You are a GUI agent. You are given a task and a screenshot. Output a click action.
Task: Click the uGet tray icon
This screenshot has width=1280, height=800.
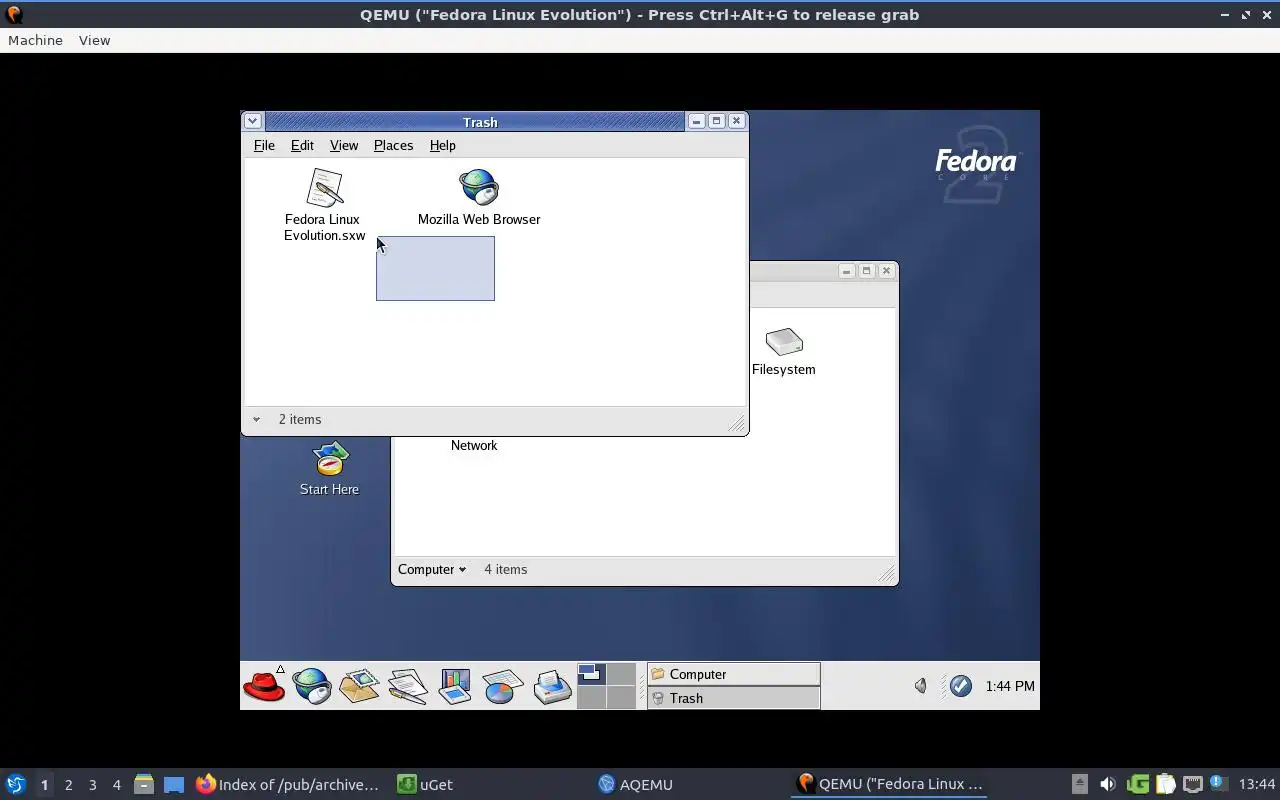click(x=1137, y=784)
